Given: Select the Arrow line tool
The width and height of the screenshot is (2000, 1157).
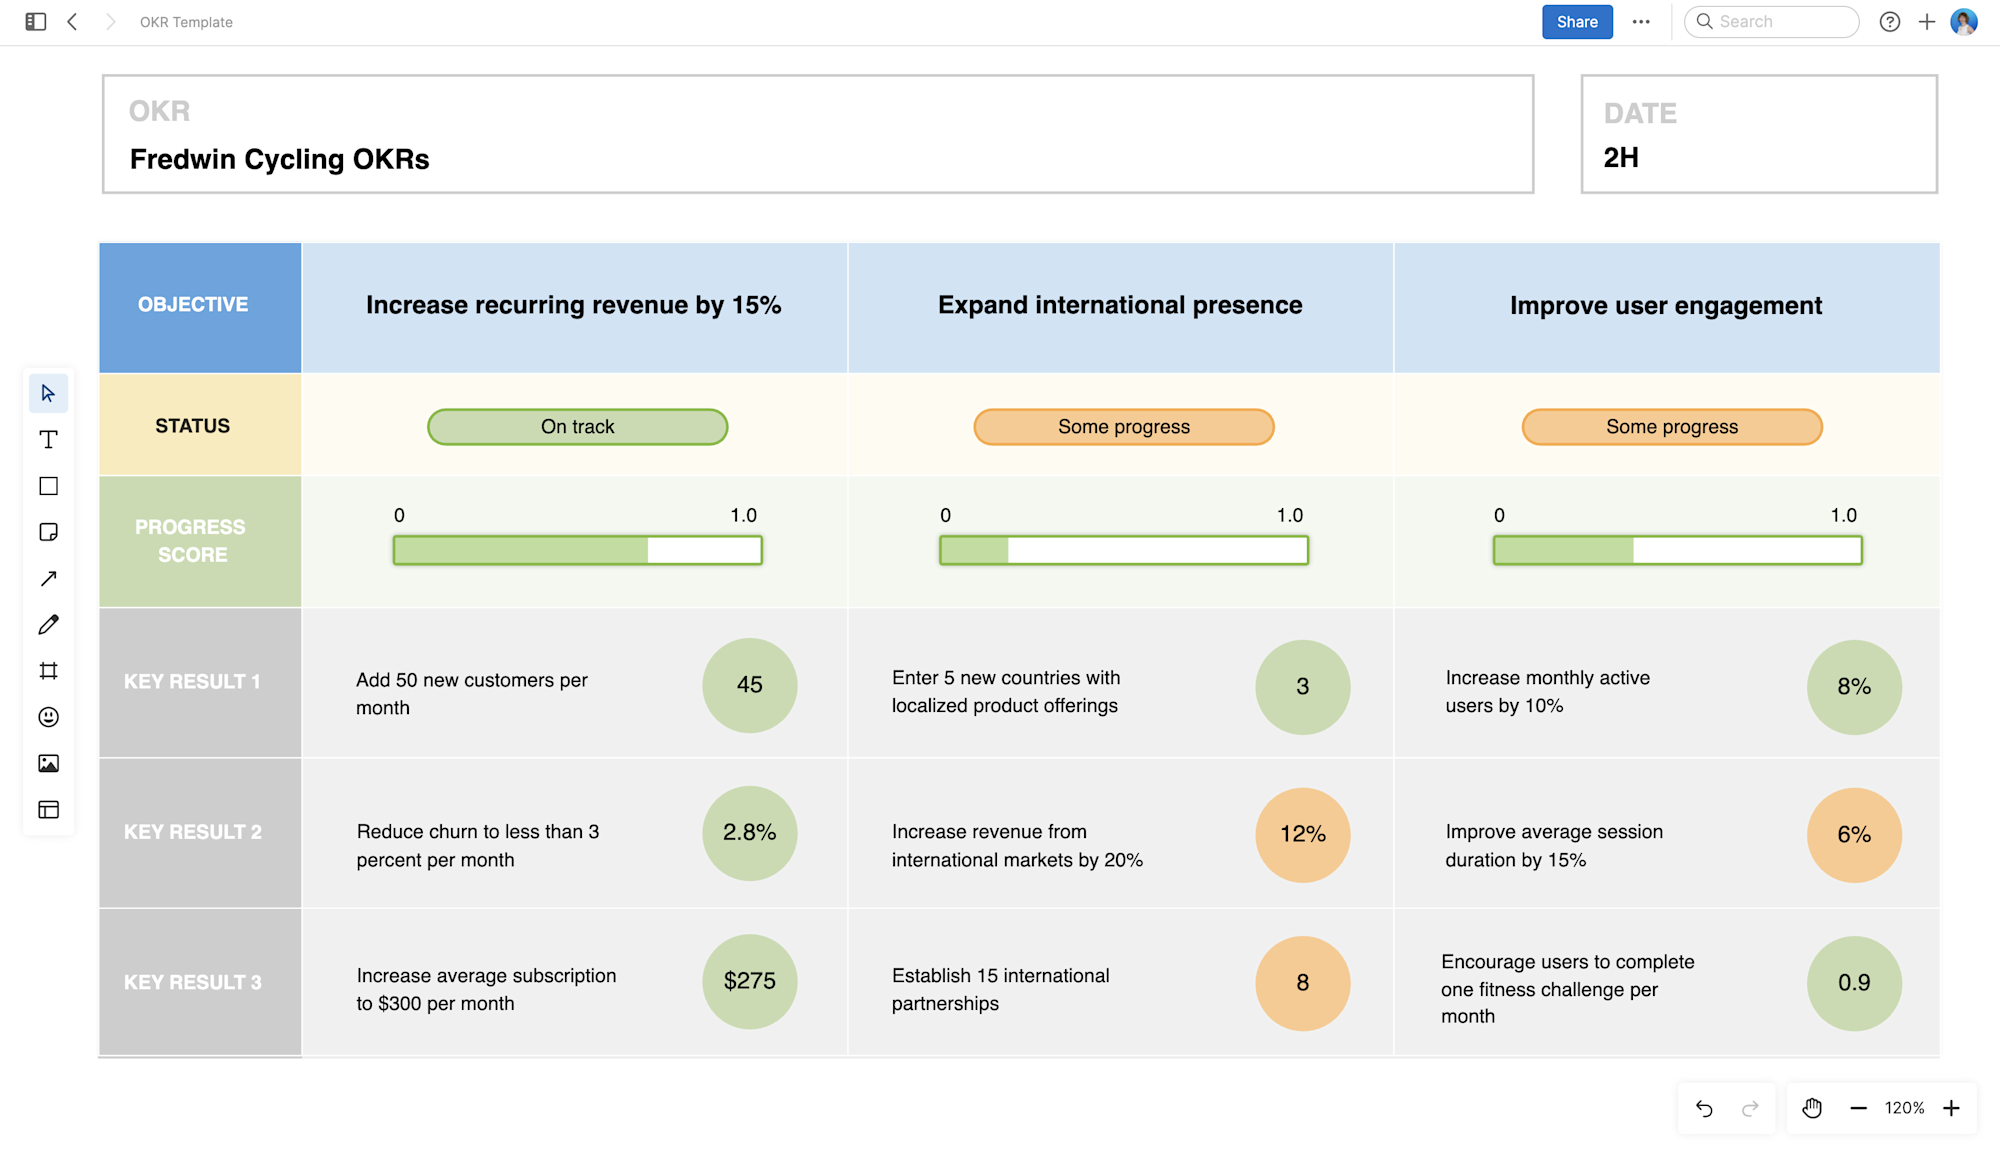Looking at the screenshot, I should (48, 579).
